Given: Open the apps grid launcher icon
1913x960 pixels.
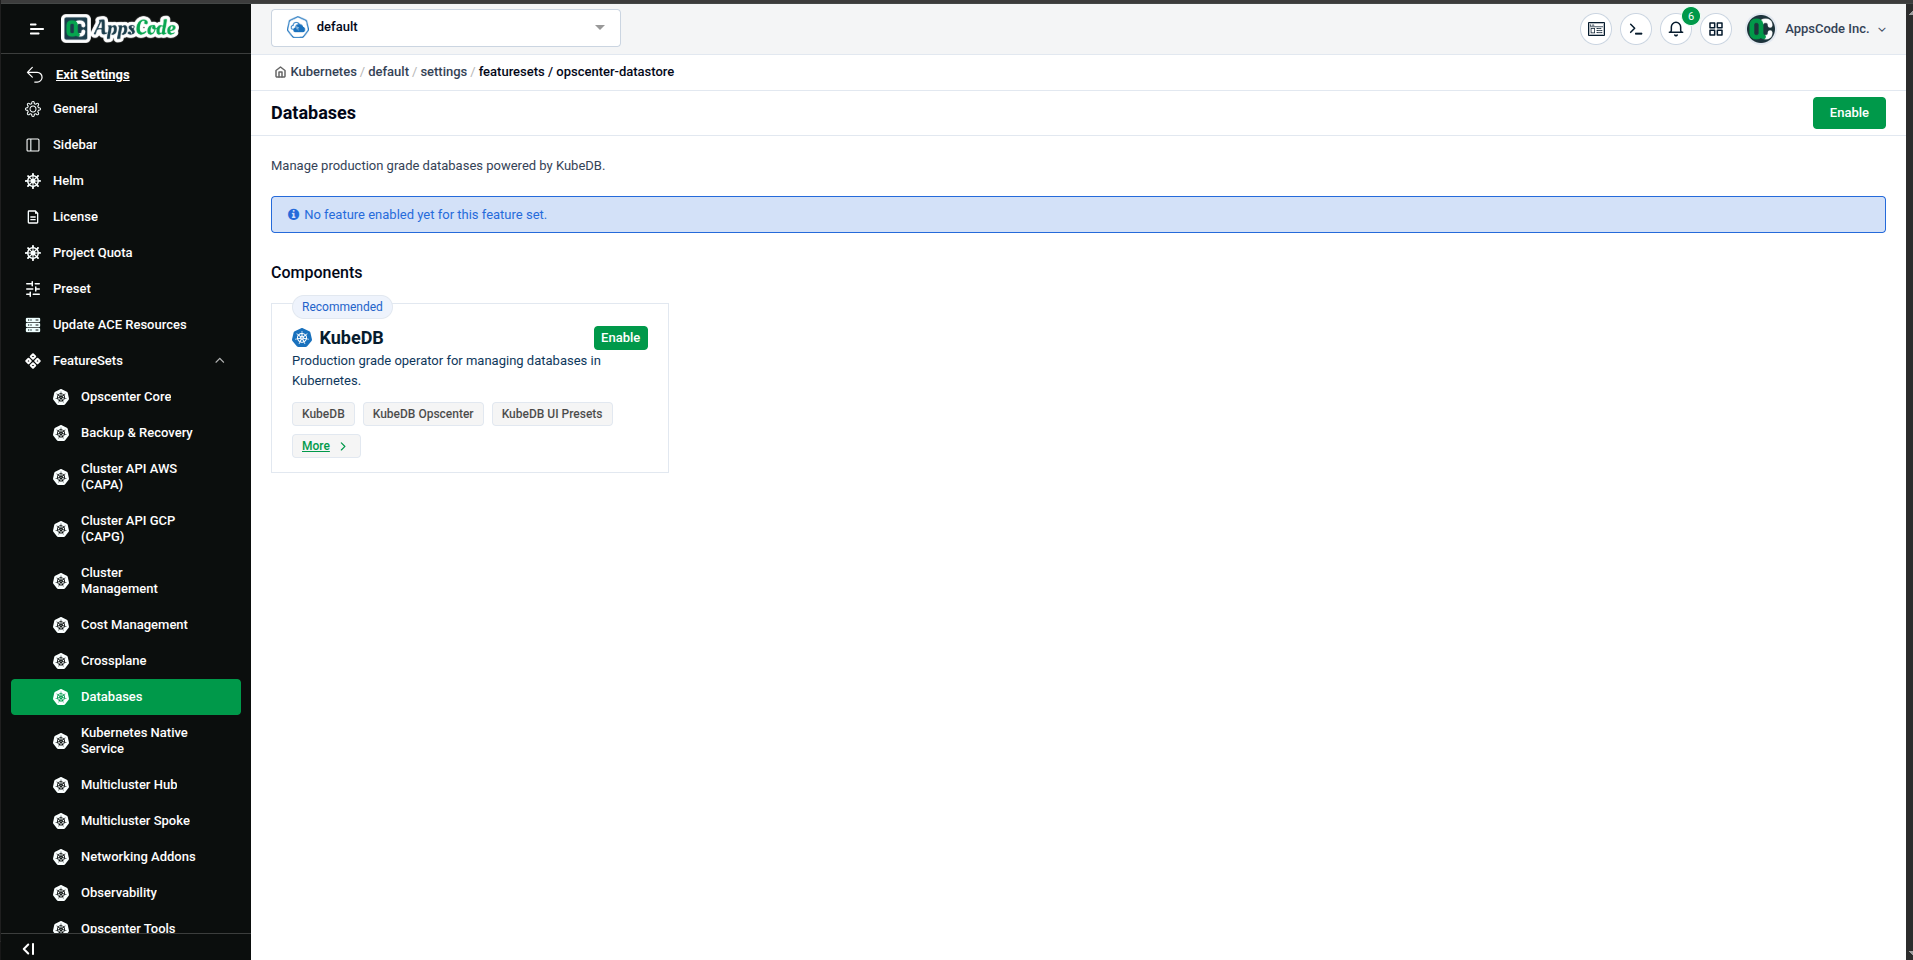Looking at the screenshot, I should [x=1716, y=29].
